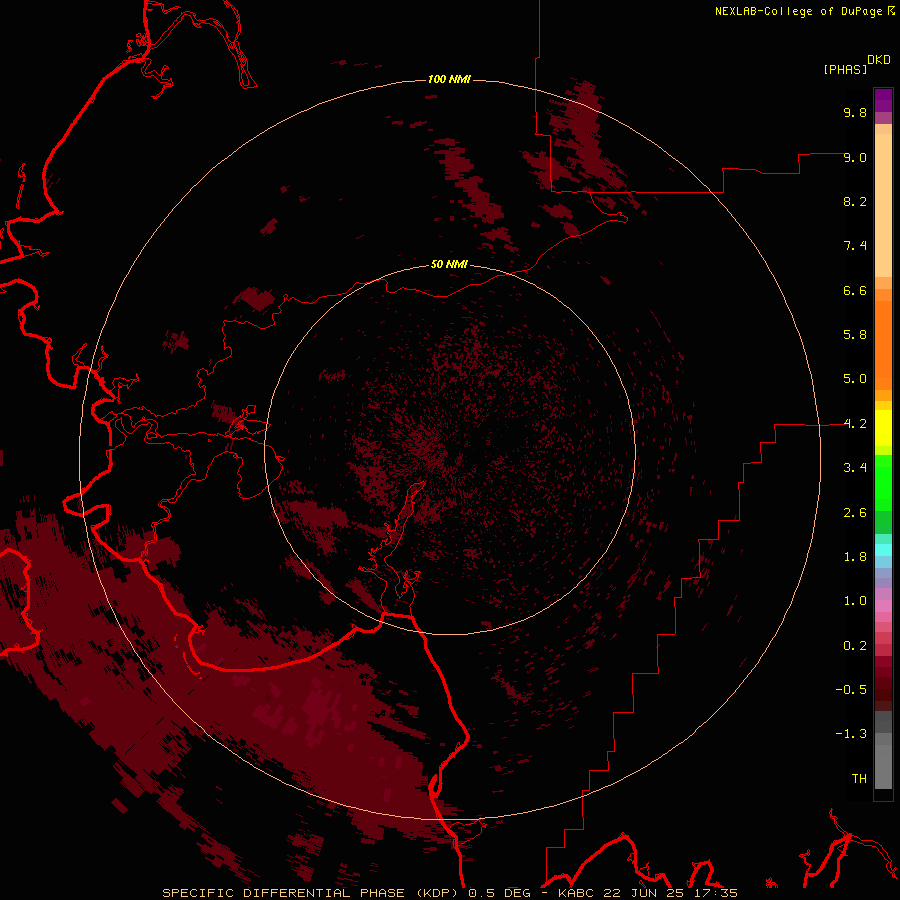
Task: Click the 7.4 scale value
Action: (855, 246)
